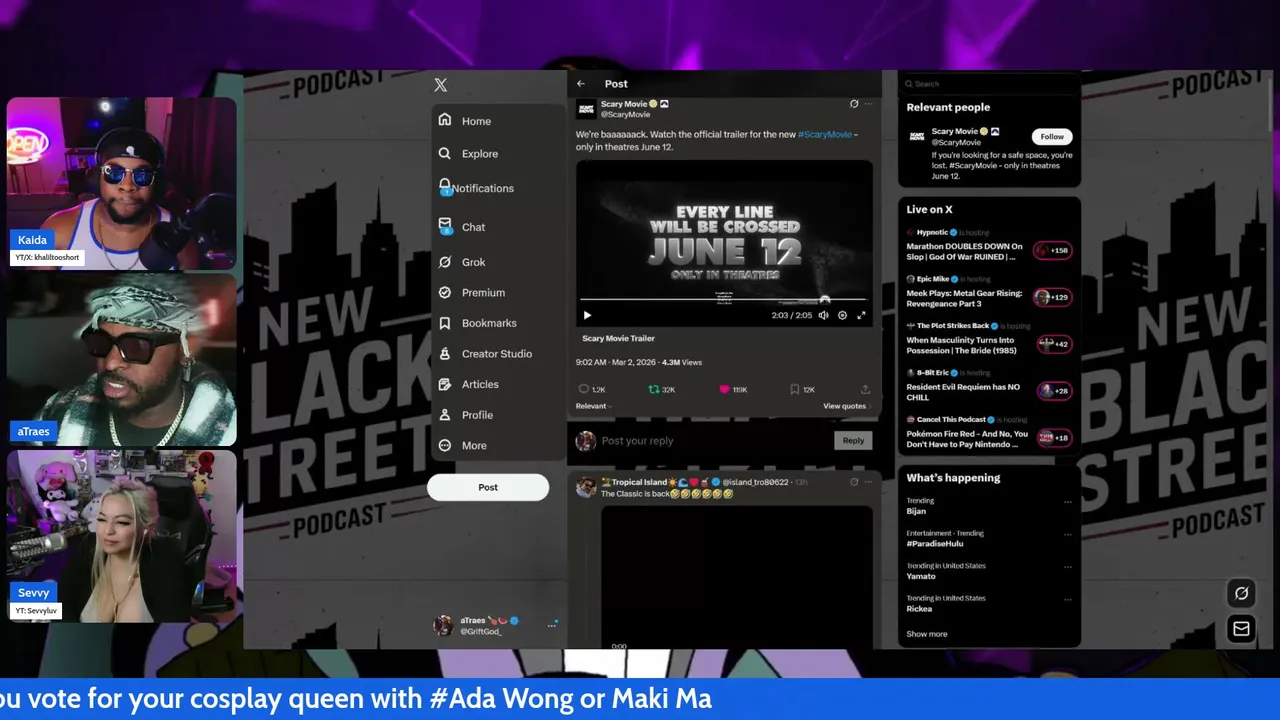Go back using the arrow beside Post

pos(581,84)
